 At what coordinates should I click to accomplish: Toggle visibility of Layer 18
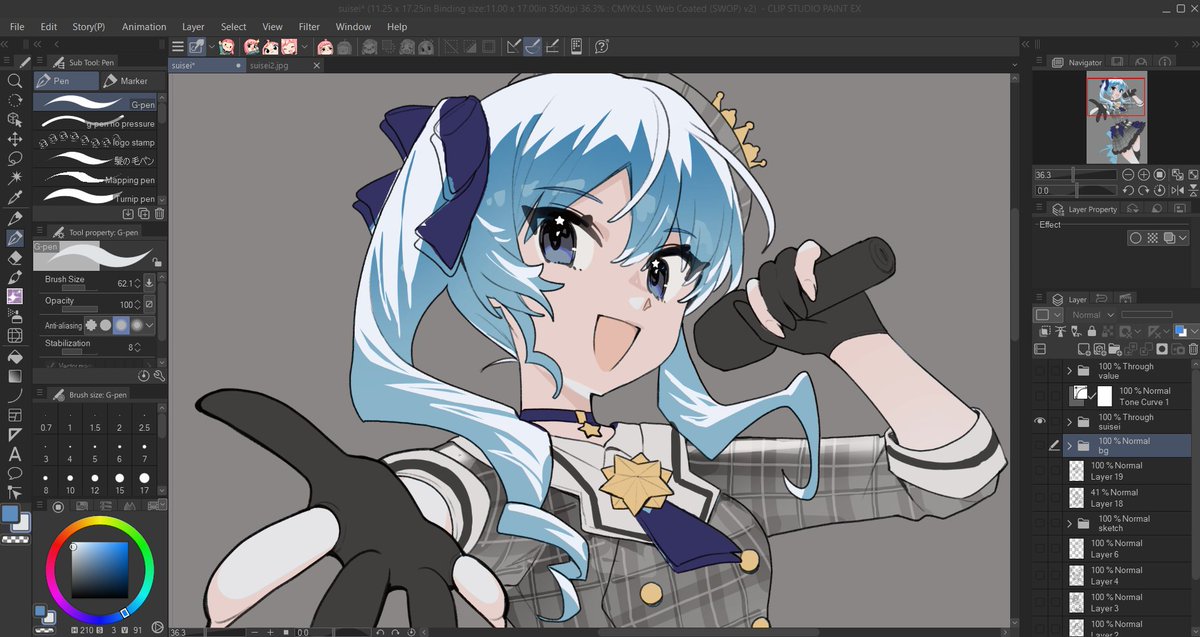[x=1042, y=497]
